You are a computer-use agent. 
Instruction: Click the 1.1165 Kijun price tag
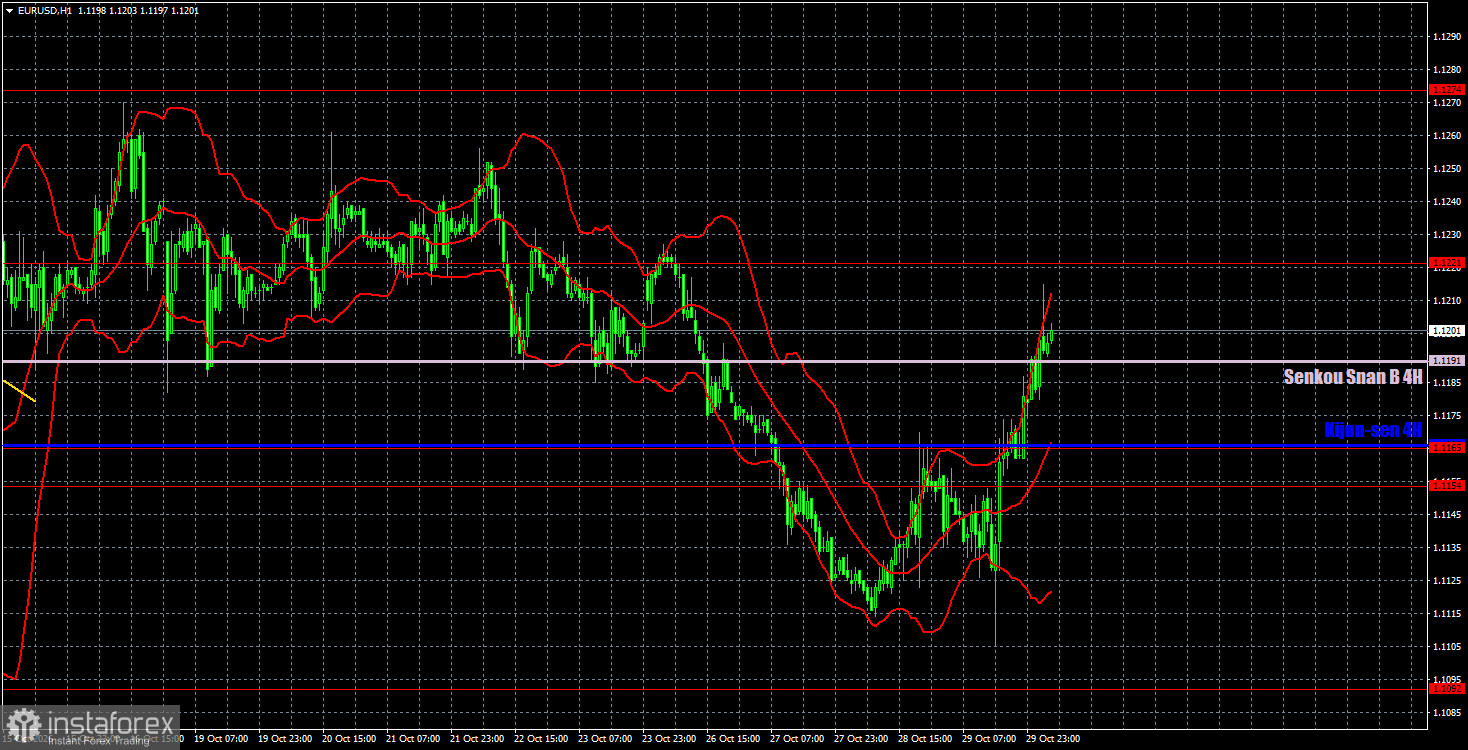pyautogui.click(x=1447, y=447)
